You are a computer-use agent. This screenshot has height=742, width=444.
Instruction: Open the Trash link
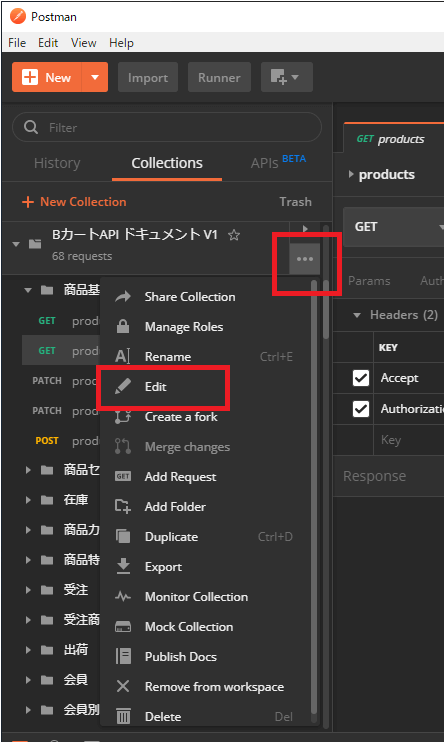pyautogui.click(x=295, y=202)
